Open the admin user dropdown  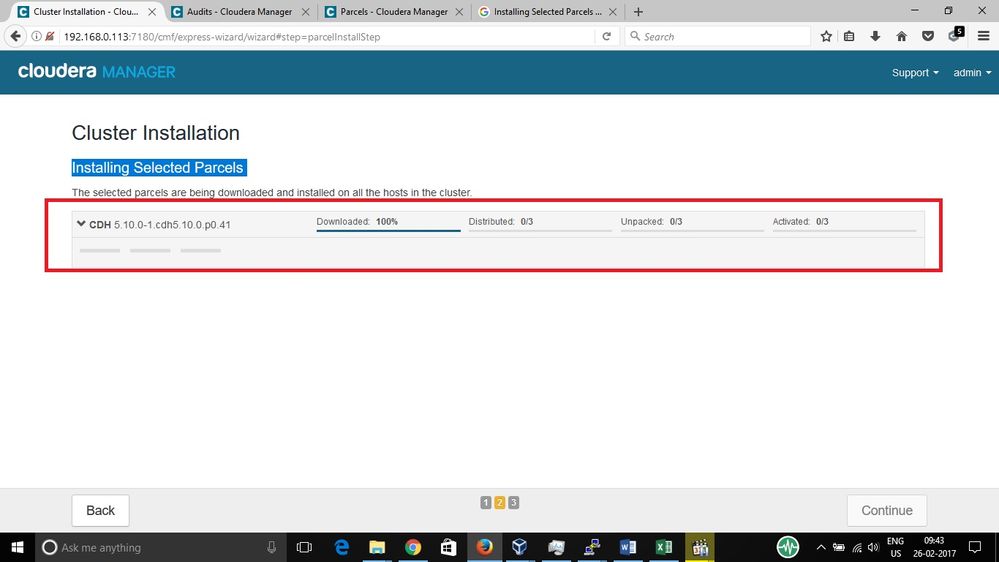tap(972, 73)
